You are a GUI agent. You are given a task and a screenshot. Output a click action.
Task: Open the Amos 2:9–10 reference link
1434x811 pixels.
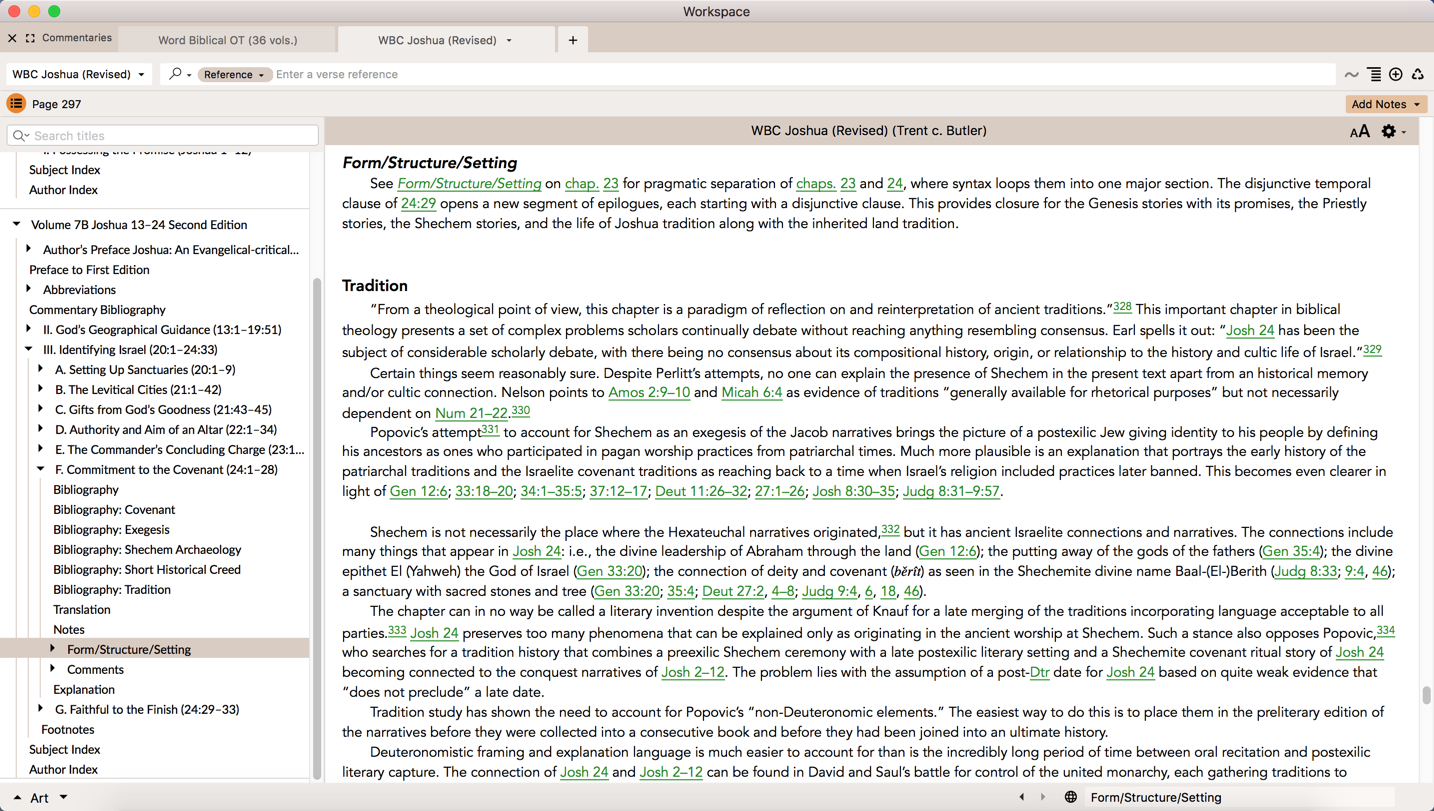pos(649,393)
